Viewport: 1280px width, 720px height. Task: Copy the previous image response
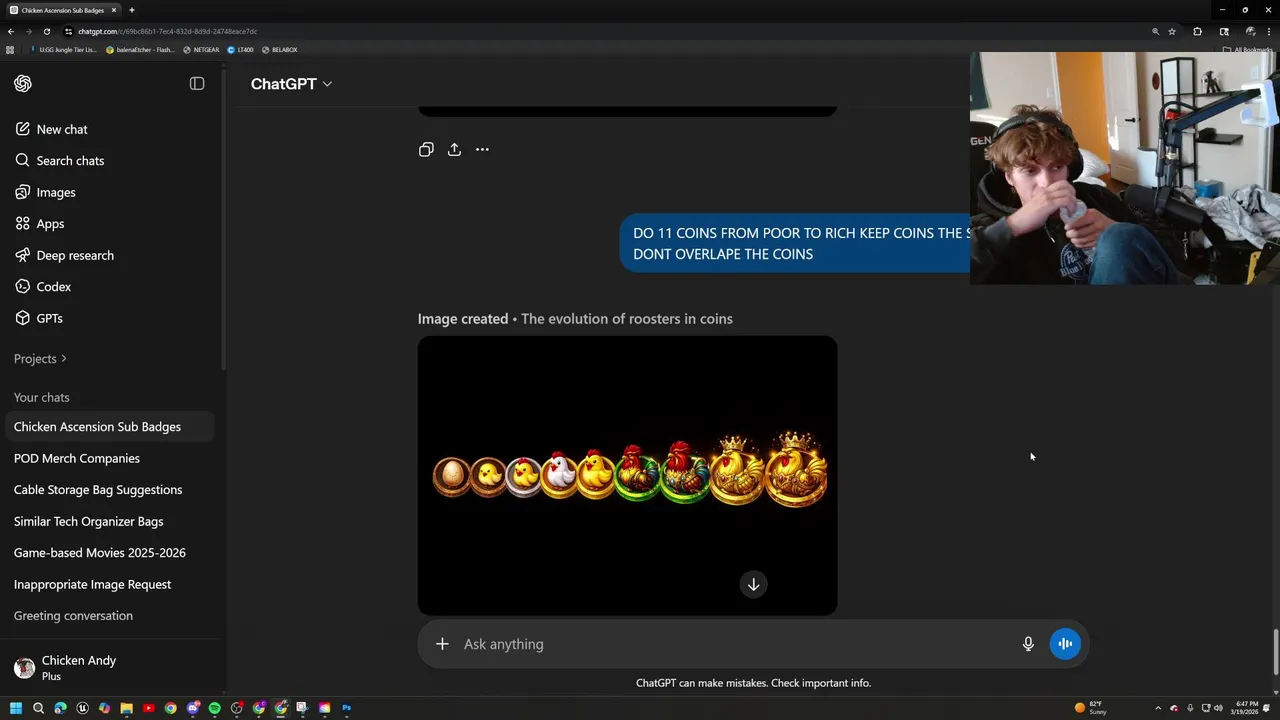pyautogui.click(x=426, y=150)
